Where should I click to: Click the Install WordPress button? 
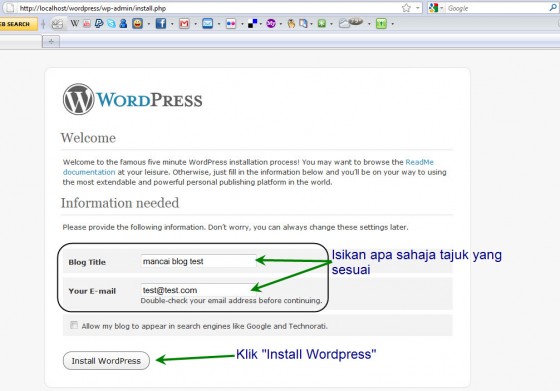click(x=106, y=361)
